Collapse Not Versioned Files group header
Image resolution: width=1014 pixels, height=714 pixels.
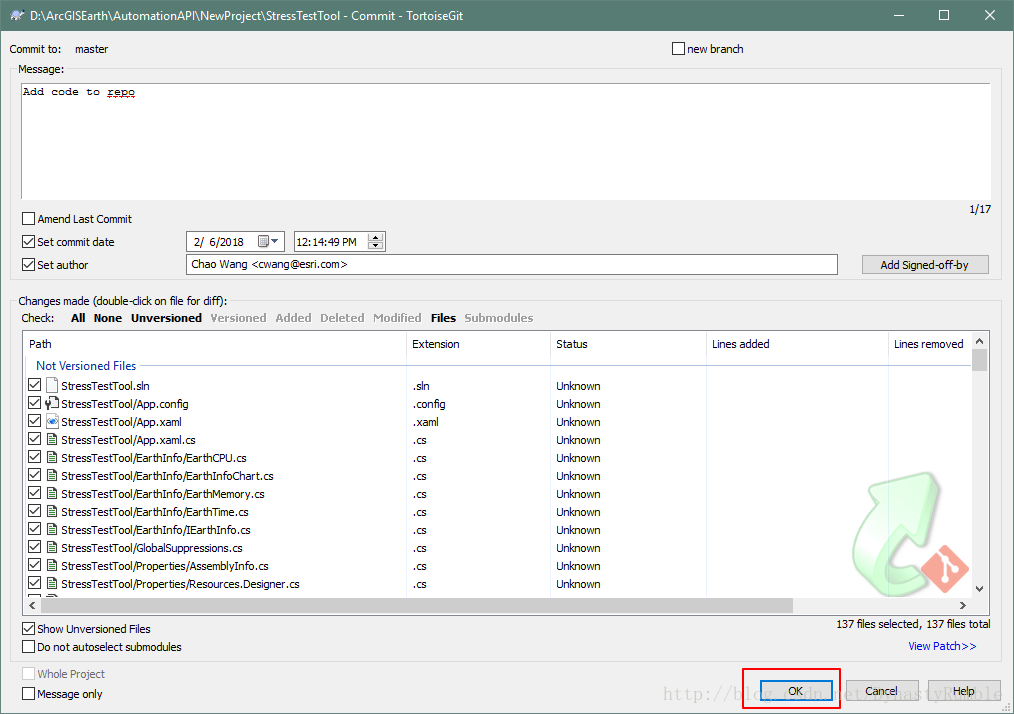[86, 365]
